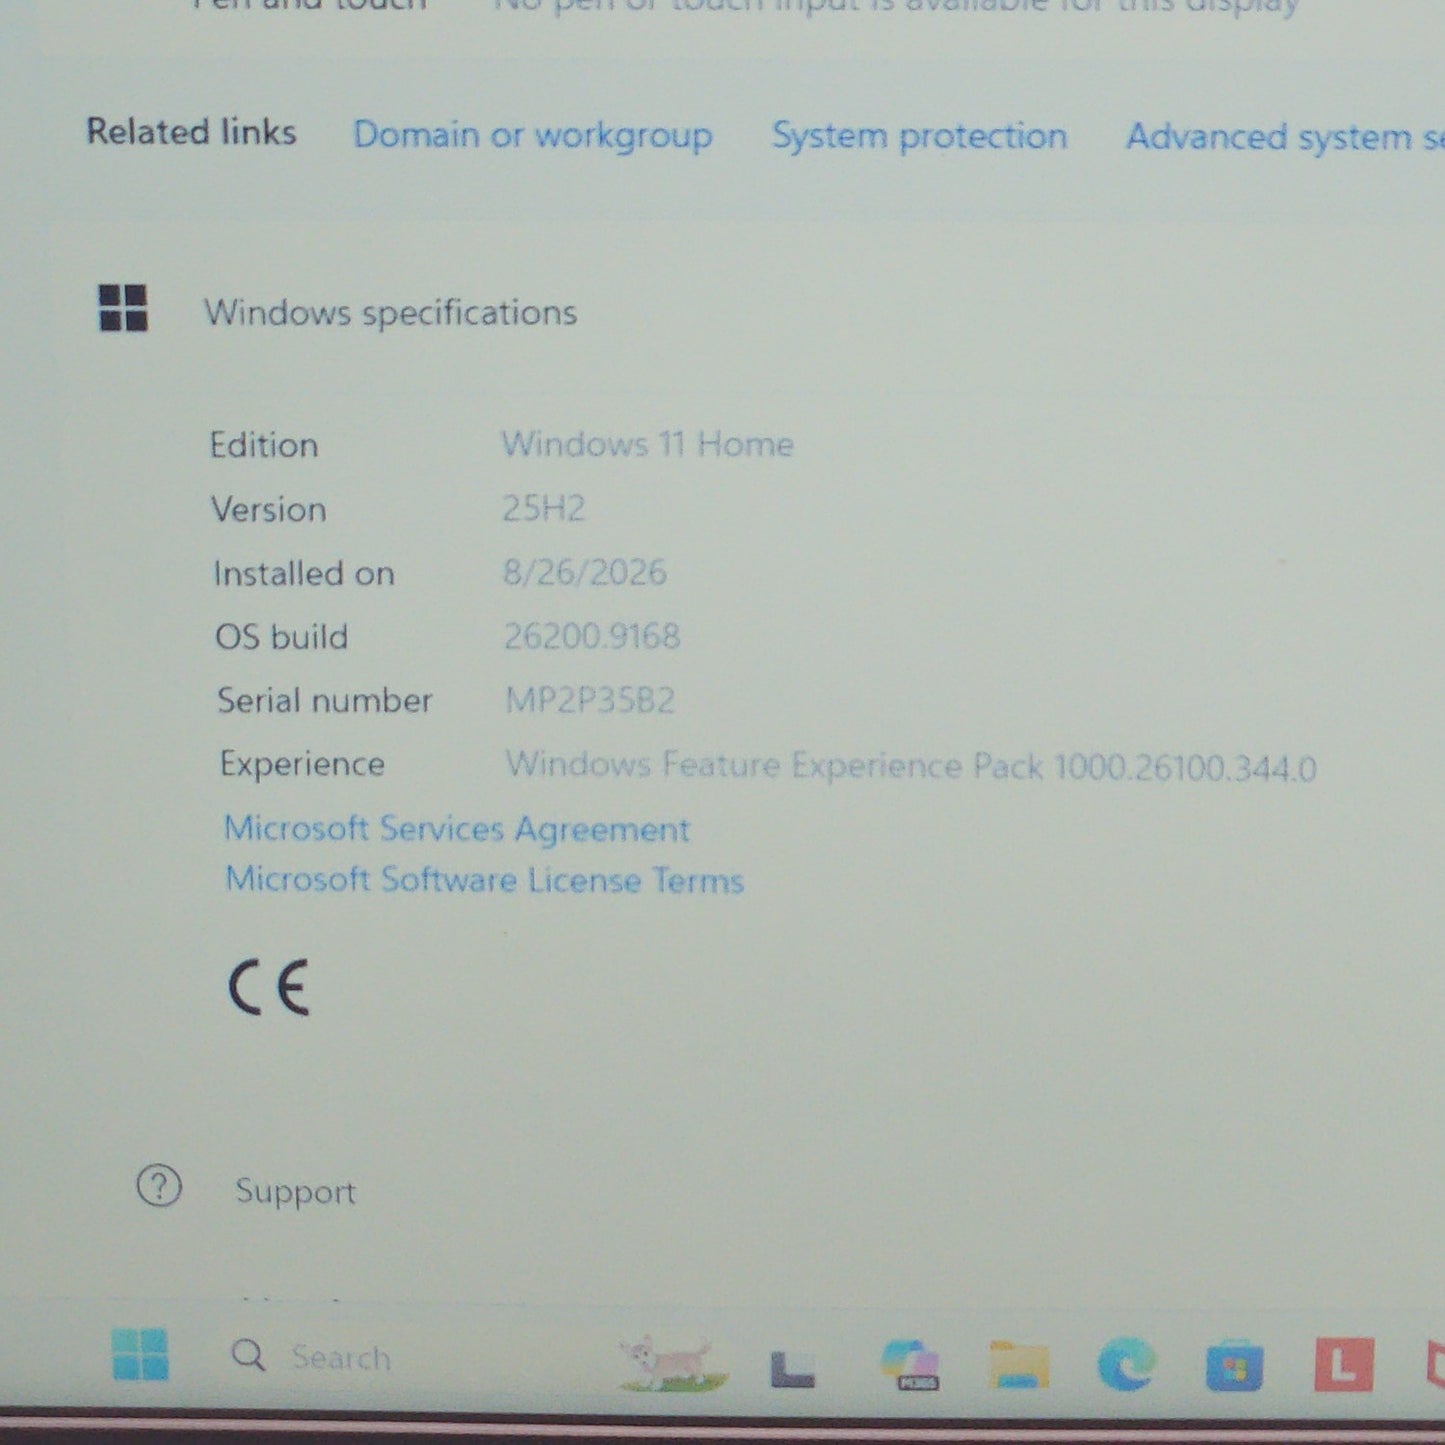Viewport: 1445px width, 1445px height.
Task: Open the Start menu
Action: point(140,1355)
